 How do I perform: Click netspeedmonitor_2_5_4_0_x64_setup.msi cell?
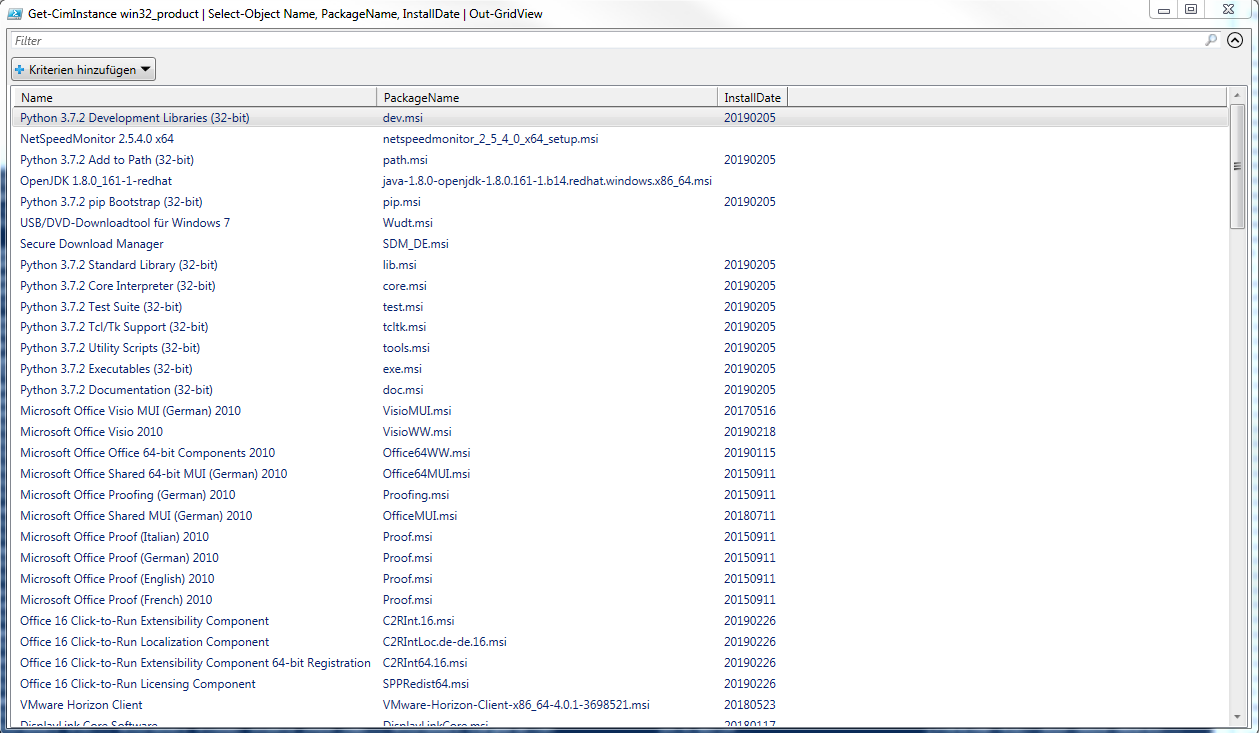coord(491,139)
